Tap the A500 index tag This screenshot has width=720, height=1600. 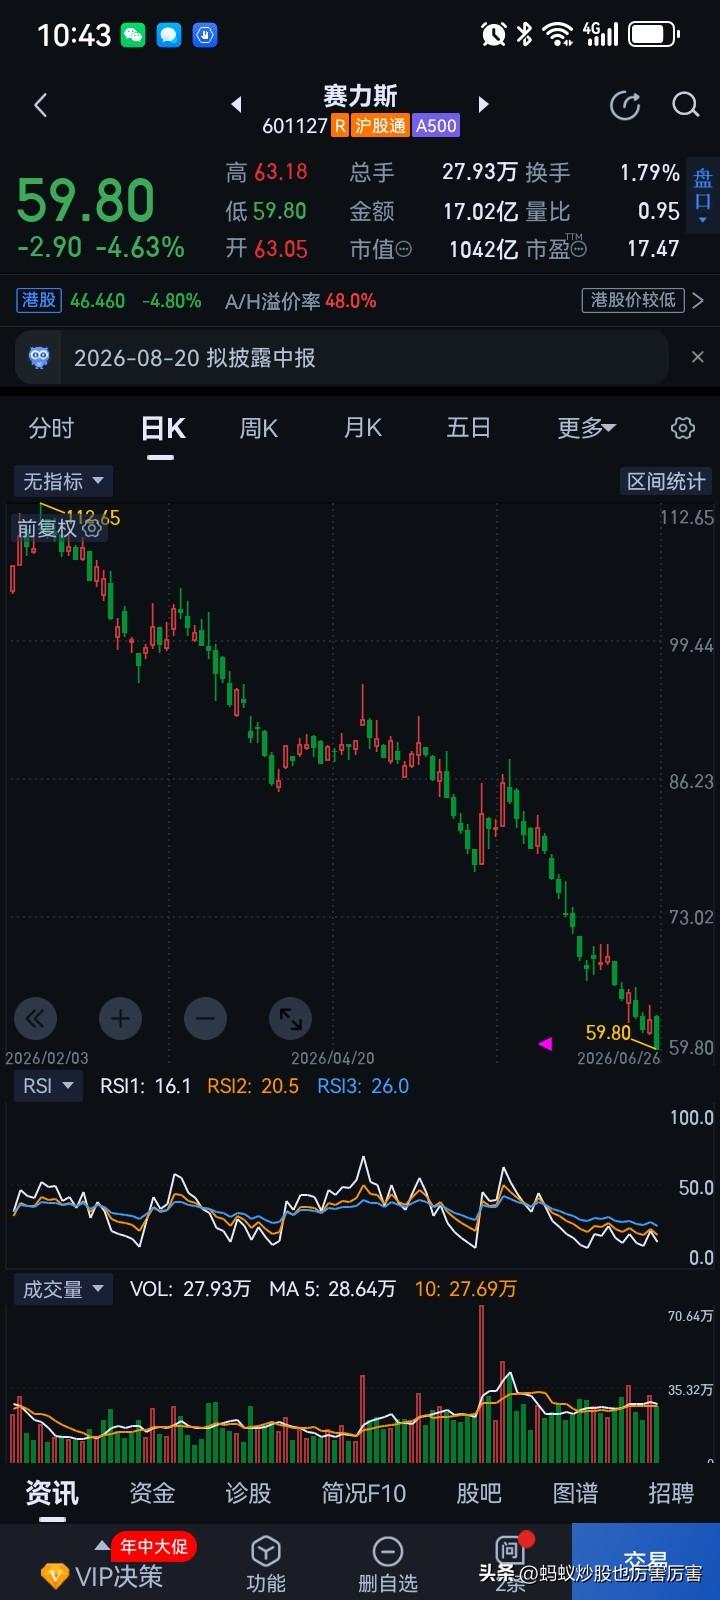pyautogui.click(x=436, y=126)
